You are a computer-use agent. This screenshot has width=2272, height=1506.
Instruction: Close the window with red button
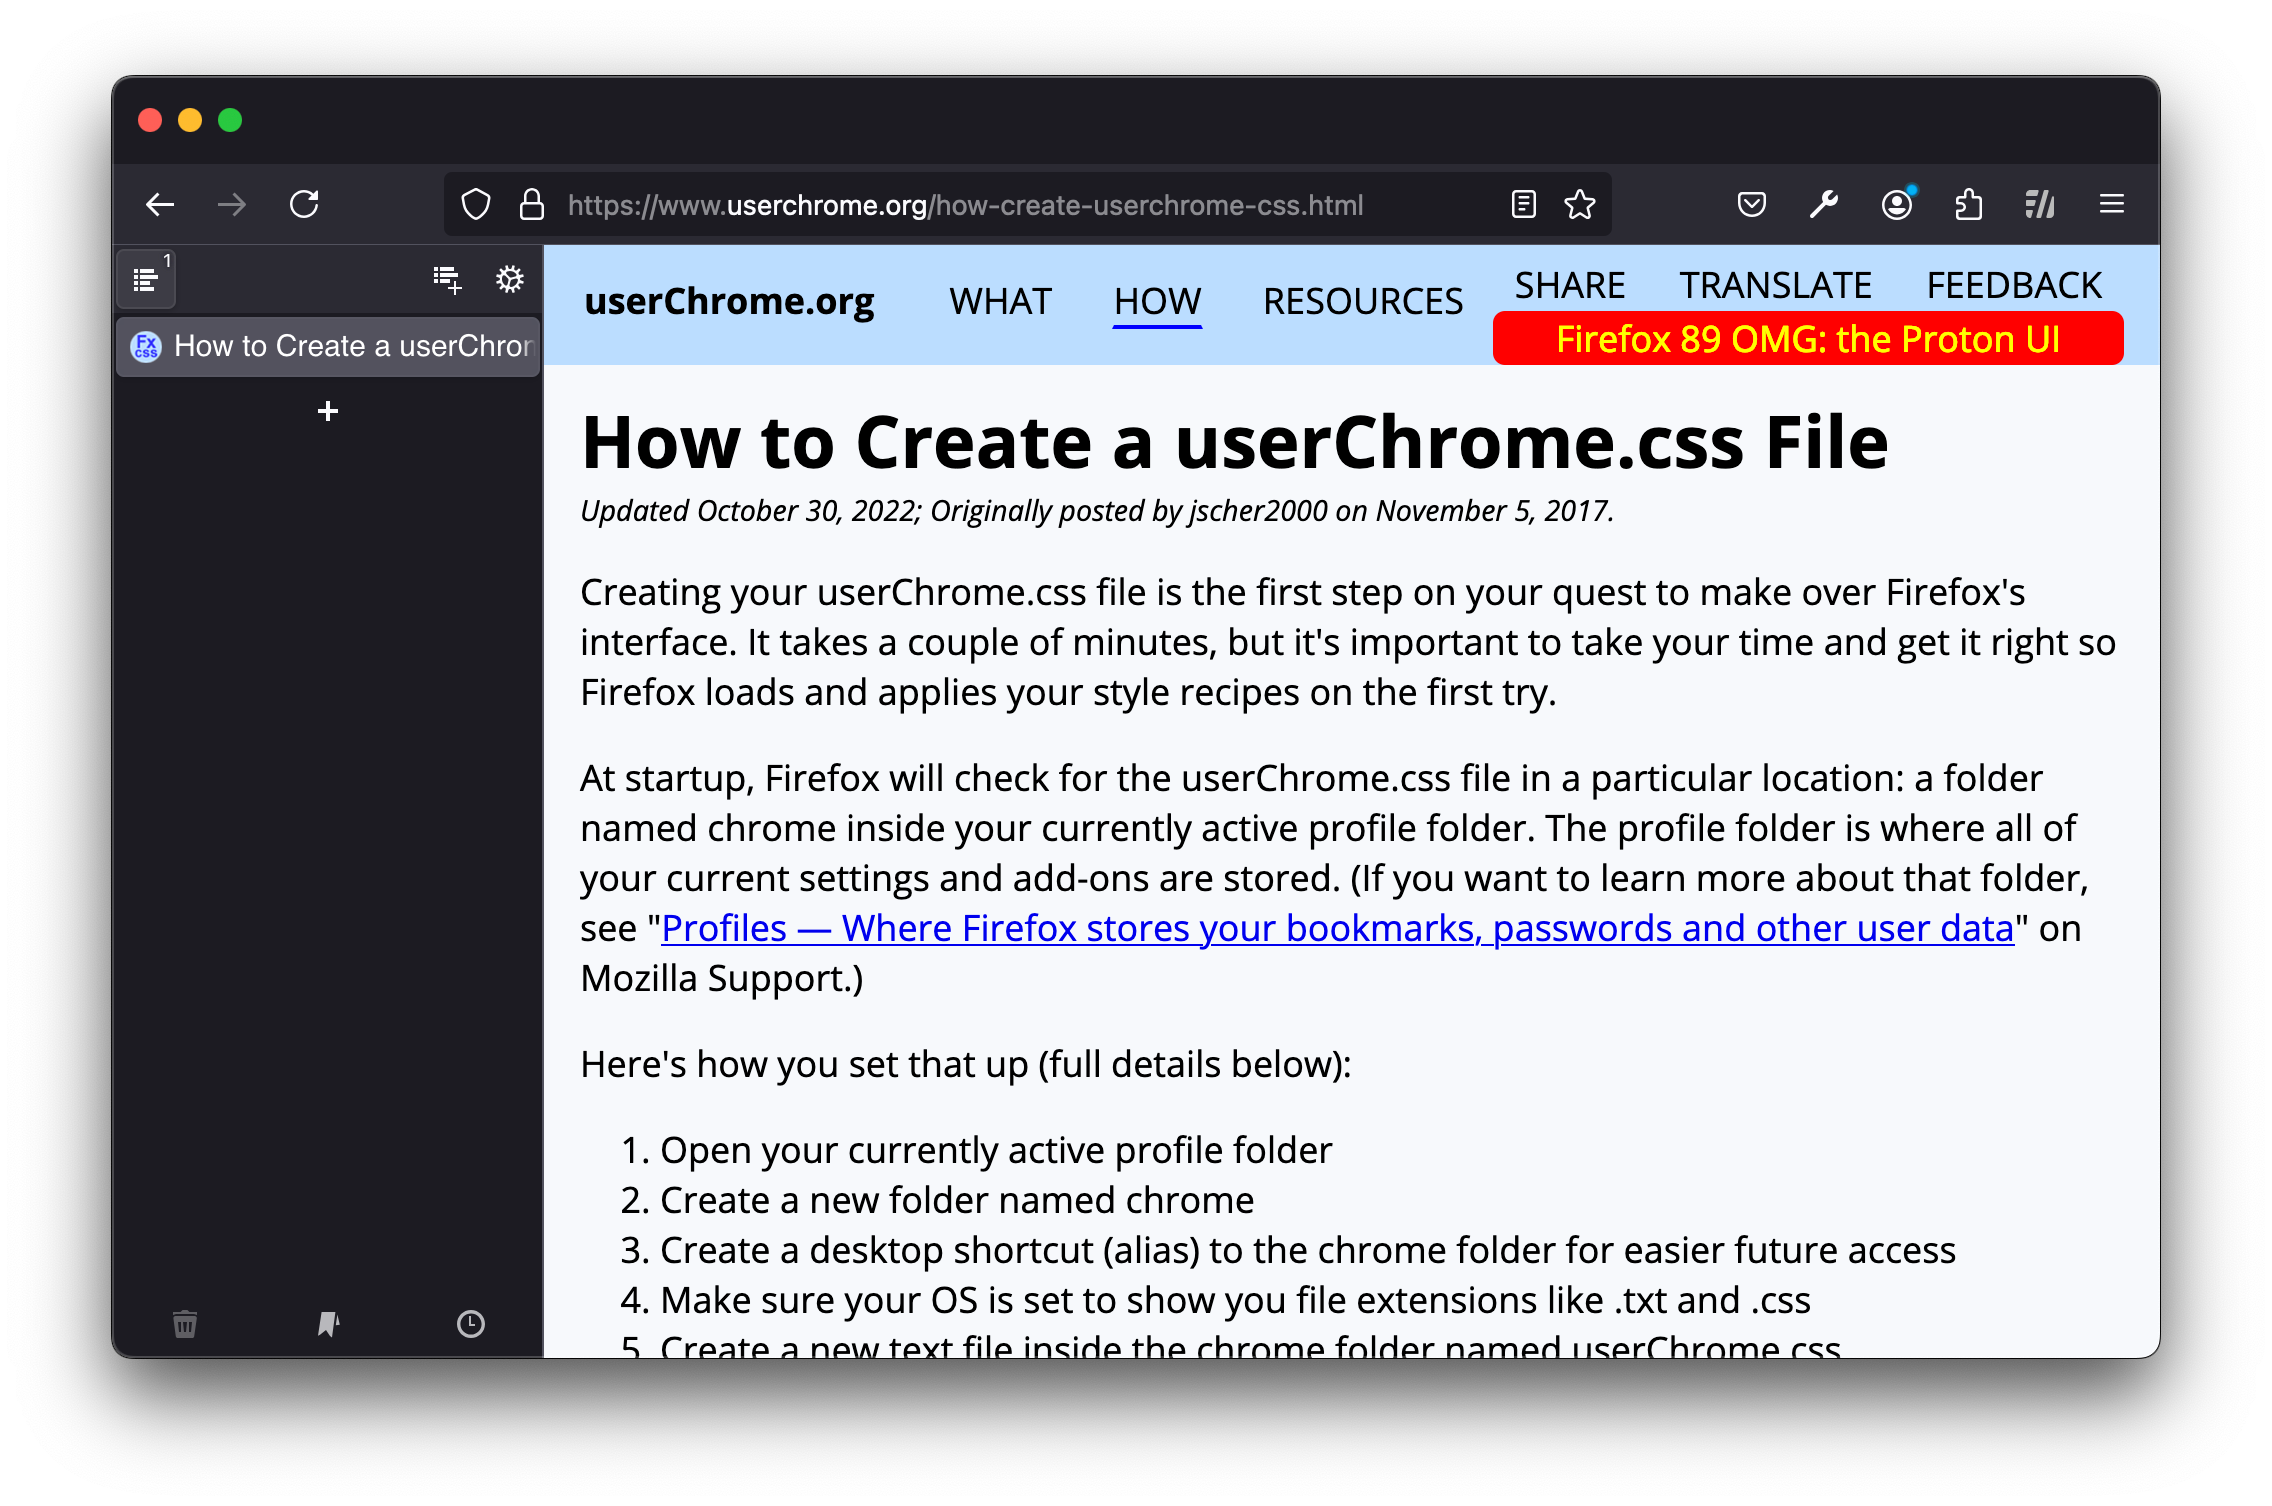pyautogui.click(x=150, y=120)
